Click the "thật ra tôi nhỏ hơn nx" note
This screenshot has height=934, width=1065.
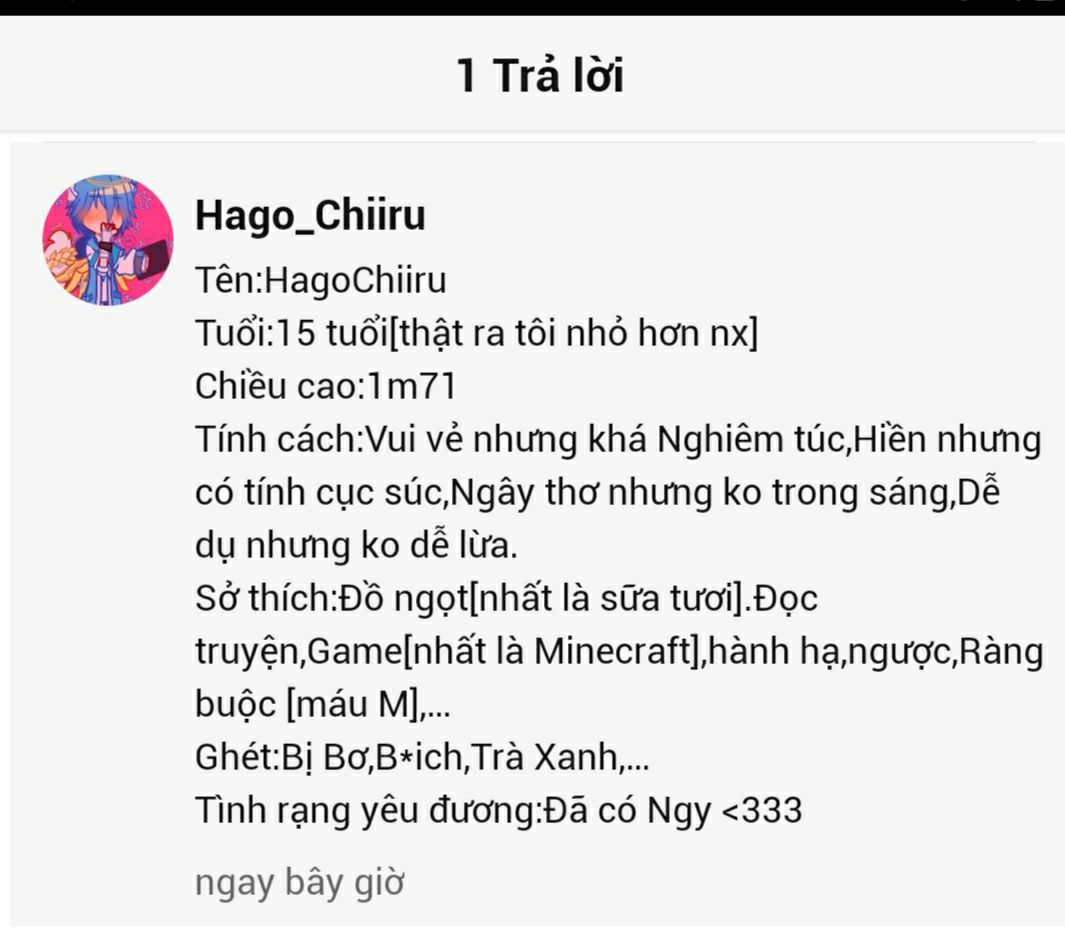tap(574, 334)
